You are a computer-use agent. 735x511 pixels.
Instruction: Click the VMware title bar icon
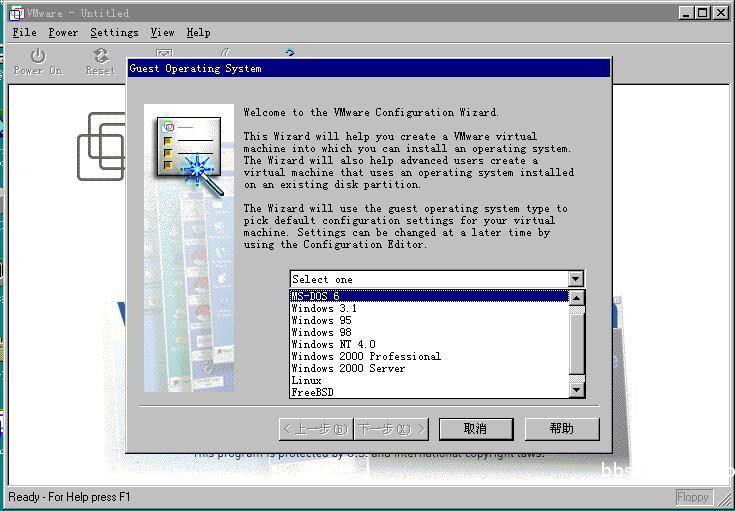[16, 13]
